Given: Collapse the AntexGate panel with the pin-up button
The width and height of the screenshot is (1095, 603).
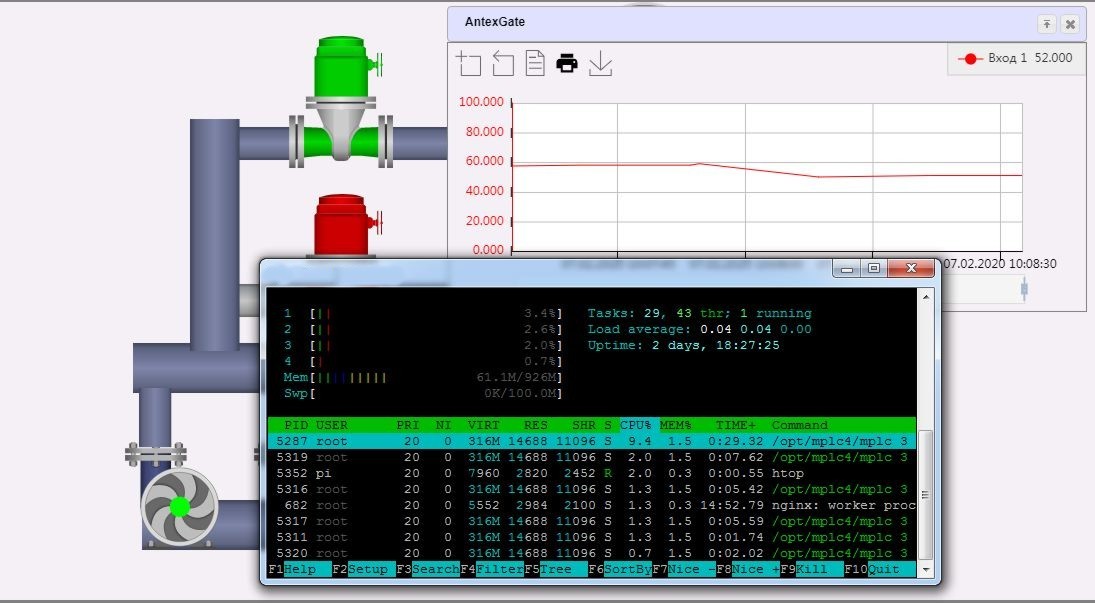Looking at the screenshot, I should (x=1046, y=24).
